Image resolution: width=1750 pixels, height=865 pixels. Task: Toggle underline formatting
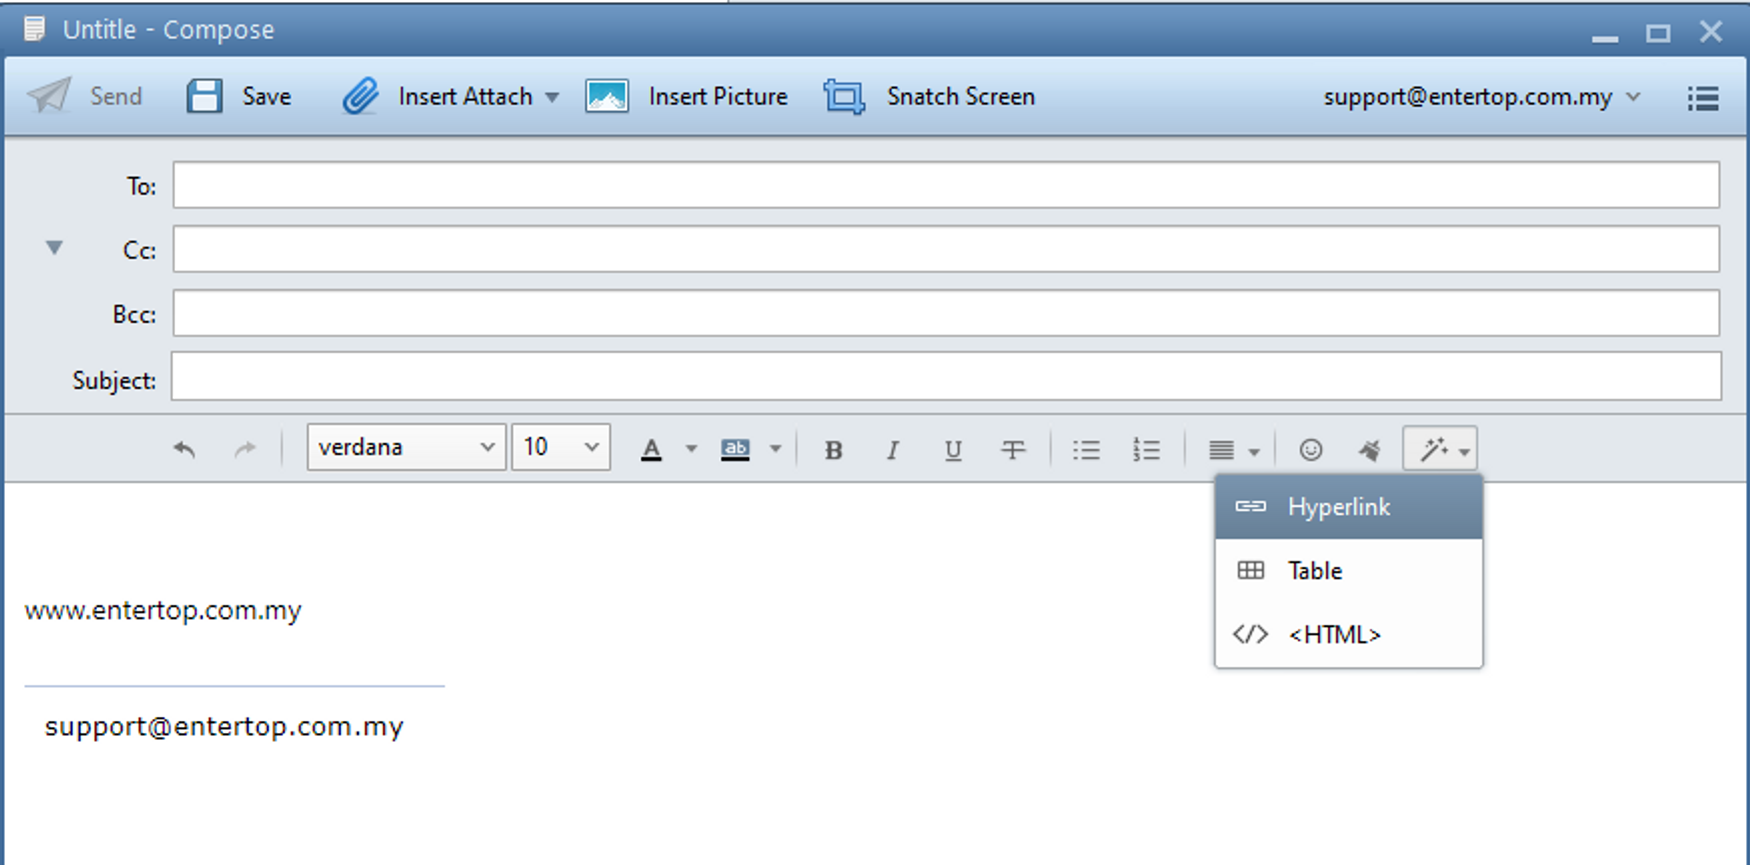(x=953, y=450)
